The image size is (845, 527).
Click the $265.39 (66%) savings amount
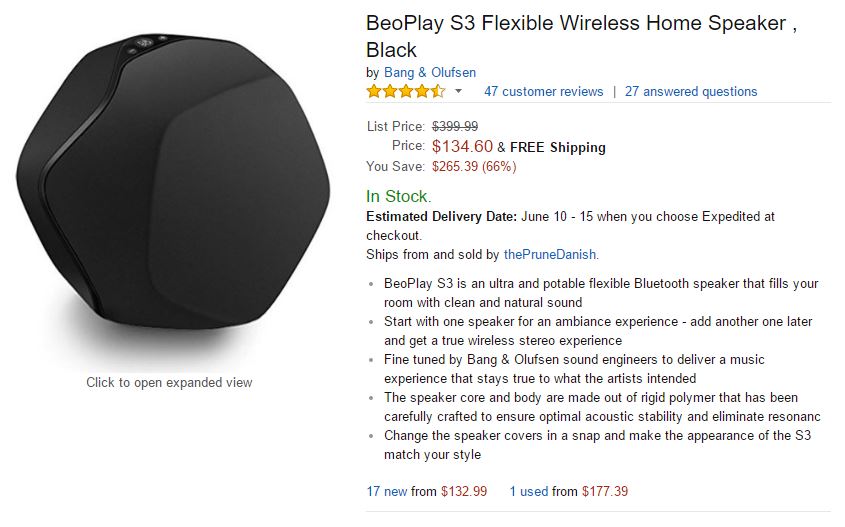[474, 166]
